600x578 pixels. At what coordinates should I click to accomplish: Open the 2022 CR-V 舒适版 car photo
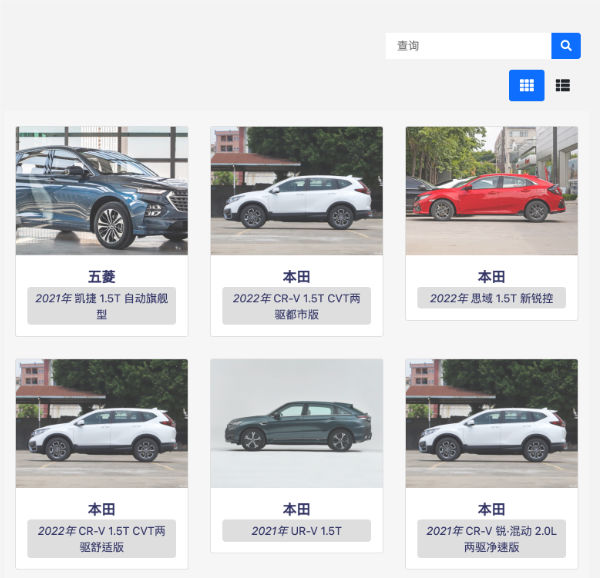click(x=102, y=423)
